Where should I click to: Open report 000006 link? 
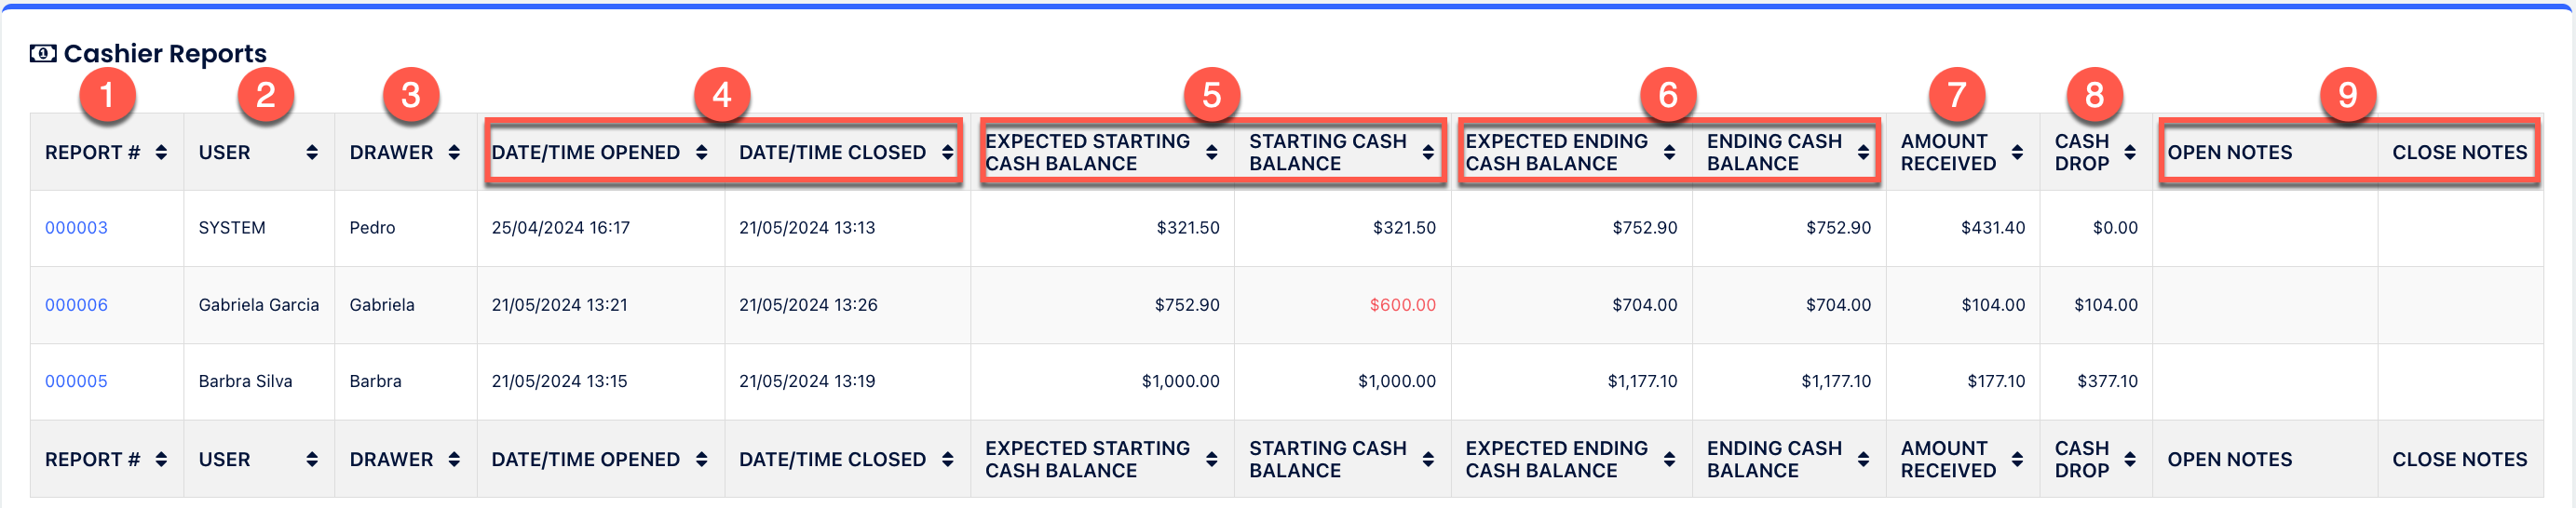tap(76, 305)
